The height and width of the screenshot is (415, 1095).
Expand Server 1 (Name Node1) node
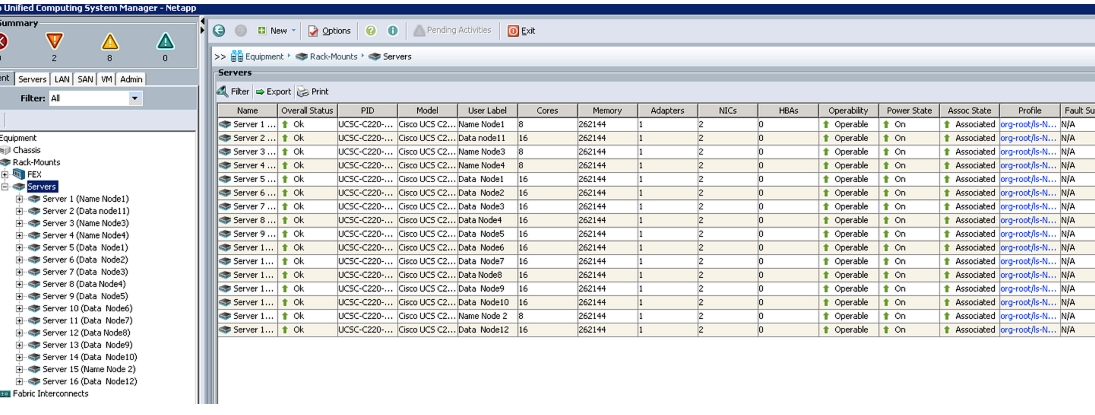20,199
